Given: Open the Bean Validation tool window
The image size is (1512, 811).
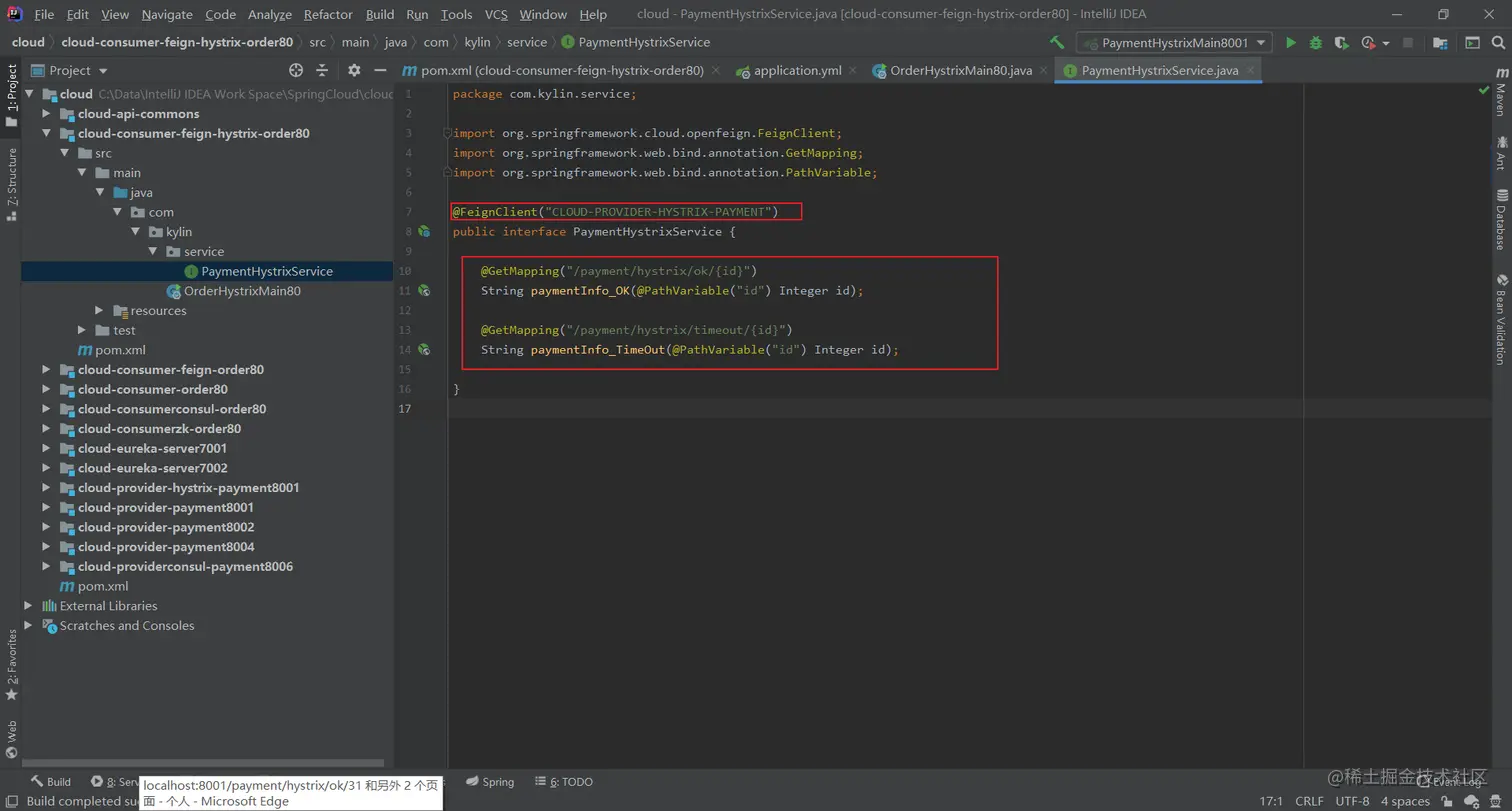Looking at the screenshot, I should click(x=1501, y=319).
